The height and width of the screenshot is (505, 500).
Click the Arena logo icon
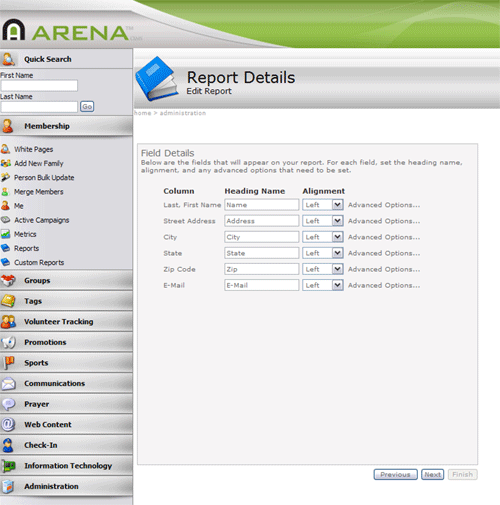coord(14,30)
